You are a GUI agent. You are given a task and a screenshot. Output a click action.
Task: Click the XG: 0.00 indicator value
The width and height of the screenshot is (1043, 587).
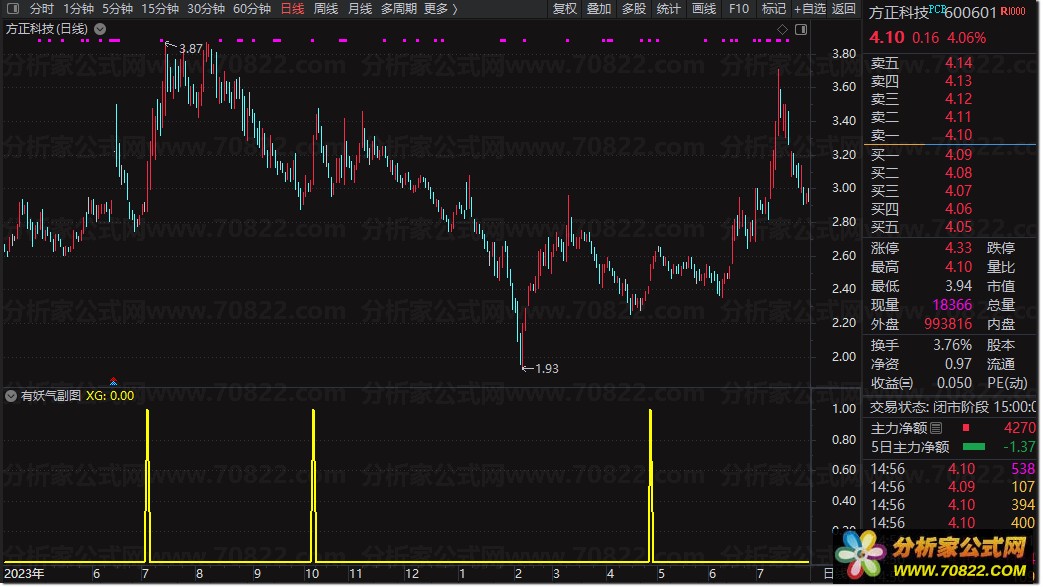[x=110, y=396]
